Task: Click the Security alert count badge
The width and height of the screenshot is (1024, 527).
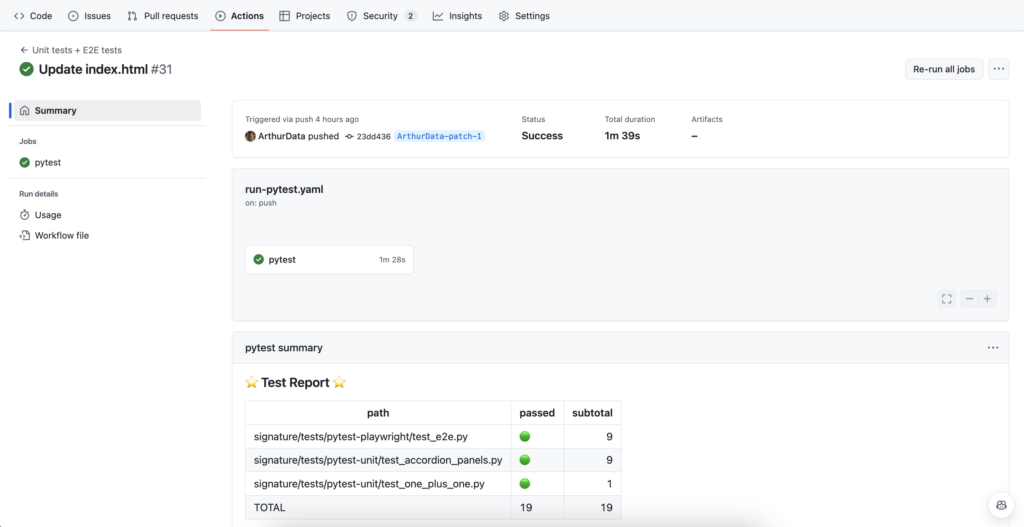Action: (x=410, y=16)
